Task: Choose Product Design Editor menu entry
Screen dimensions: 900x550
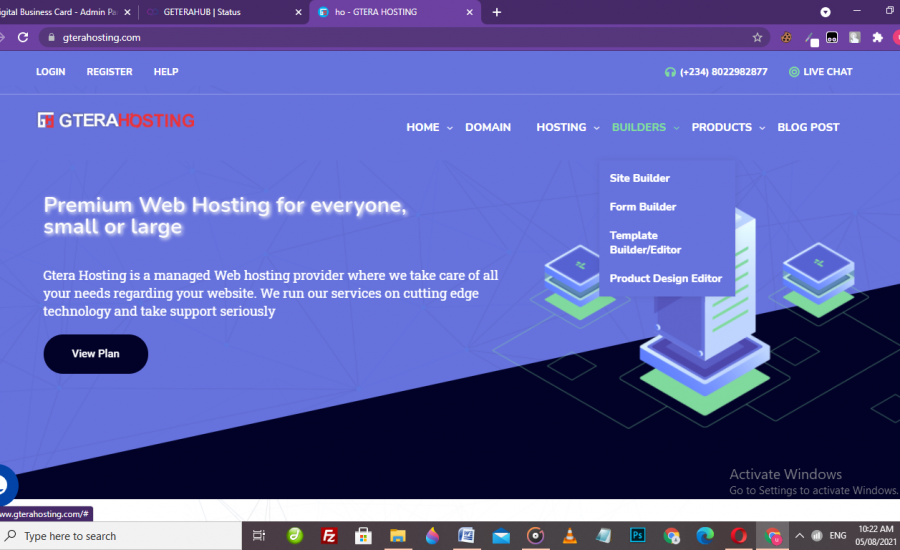Action: tap(666, 278)
